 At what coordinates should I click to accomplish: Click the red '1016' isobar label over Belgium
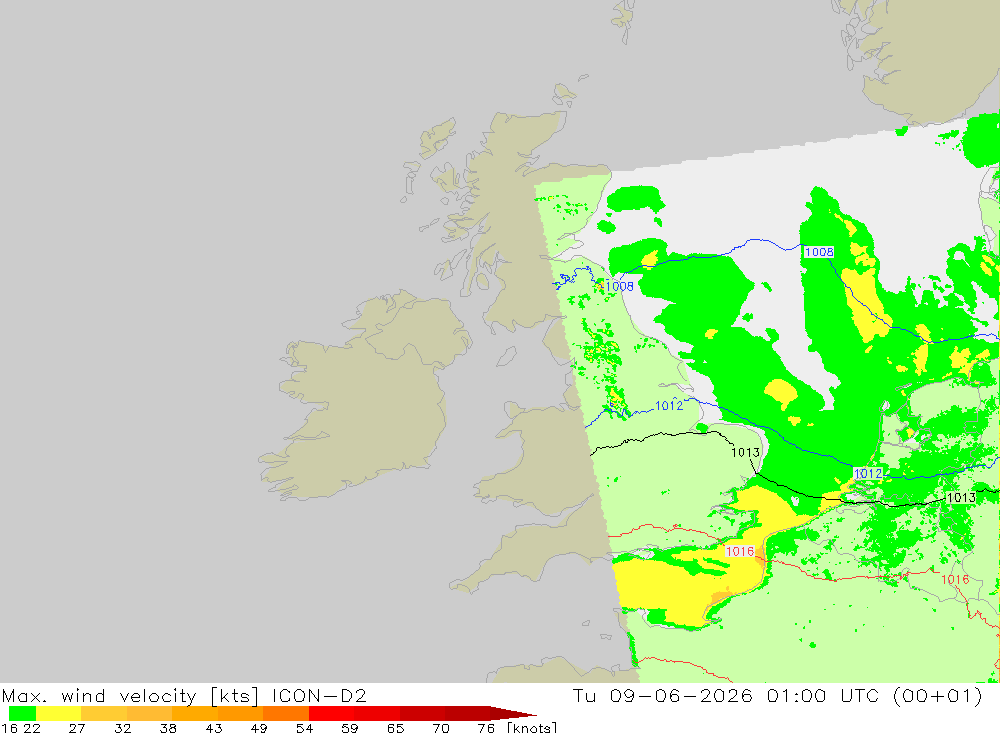(955, 579)
